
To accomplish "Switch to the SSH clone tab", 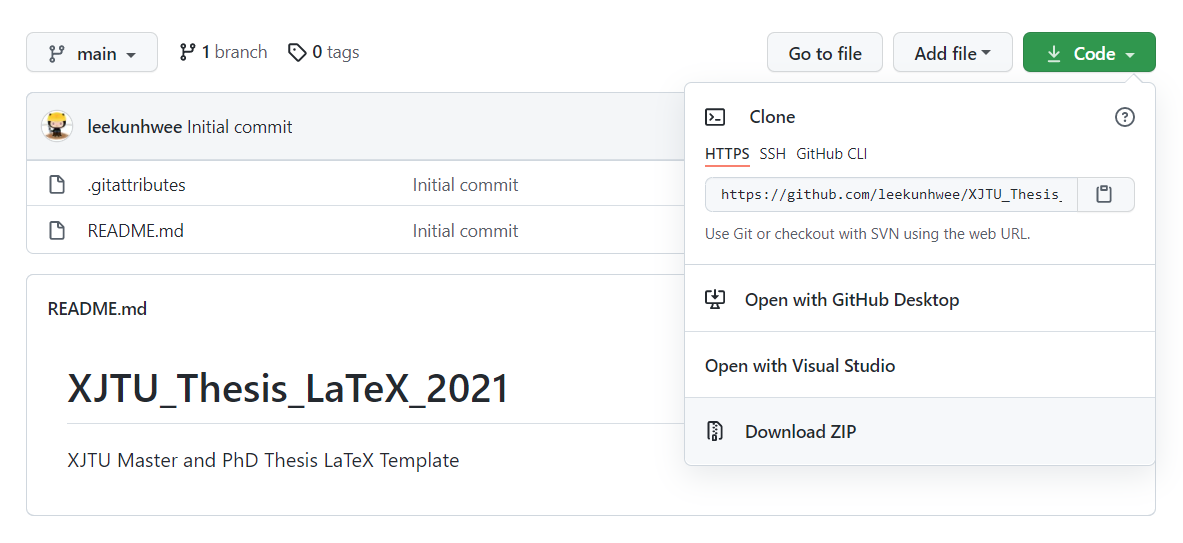I will coord(773,154).
